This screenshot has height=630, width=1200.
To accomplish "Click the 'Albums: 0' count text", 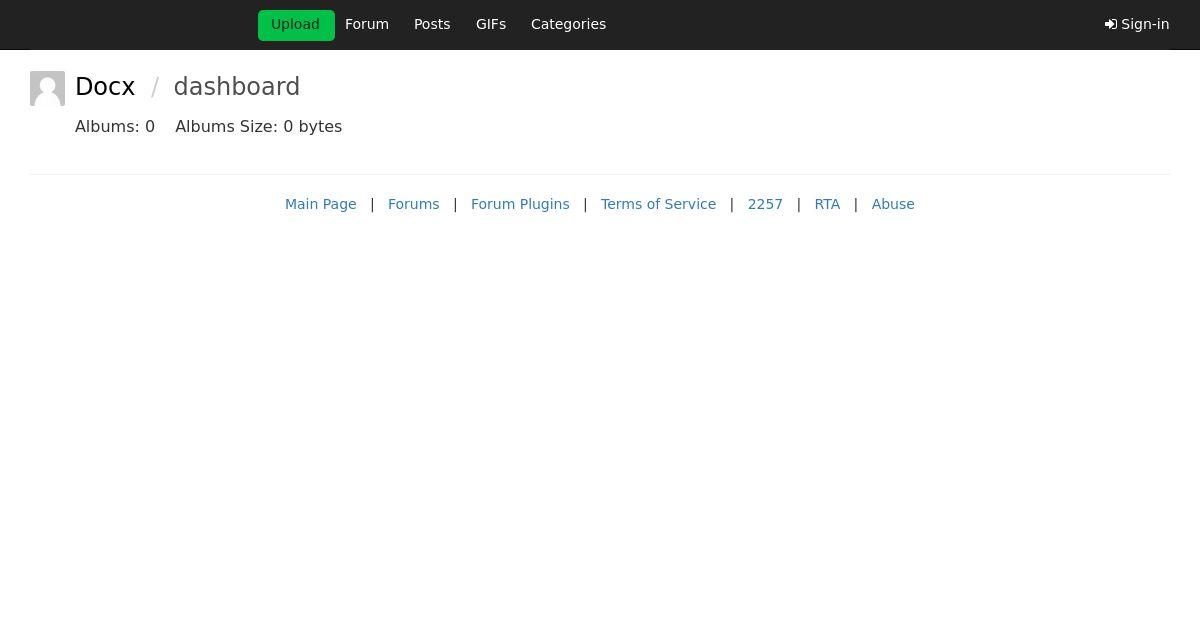I will point(115,126).
